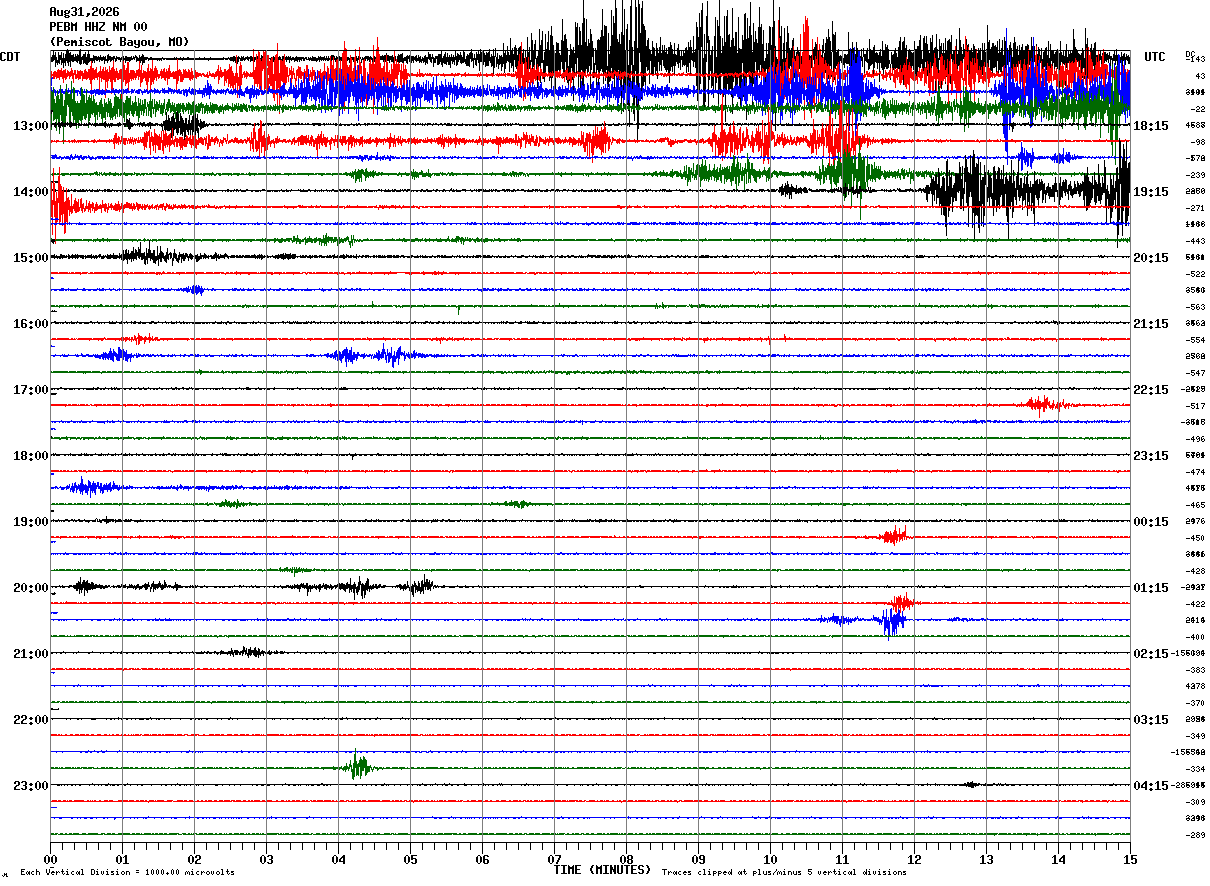
Task: Click the PEBM HHZ NM 00 station label
Action: coord(98,27)
